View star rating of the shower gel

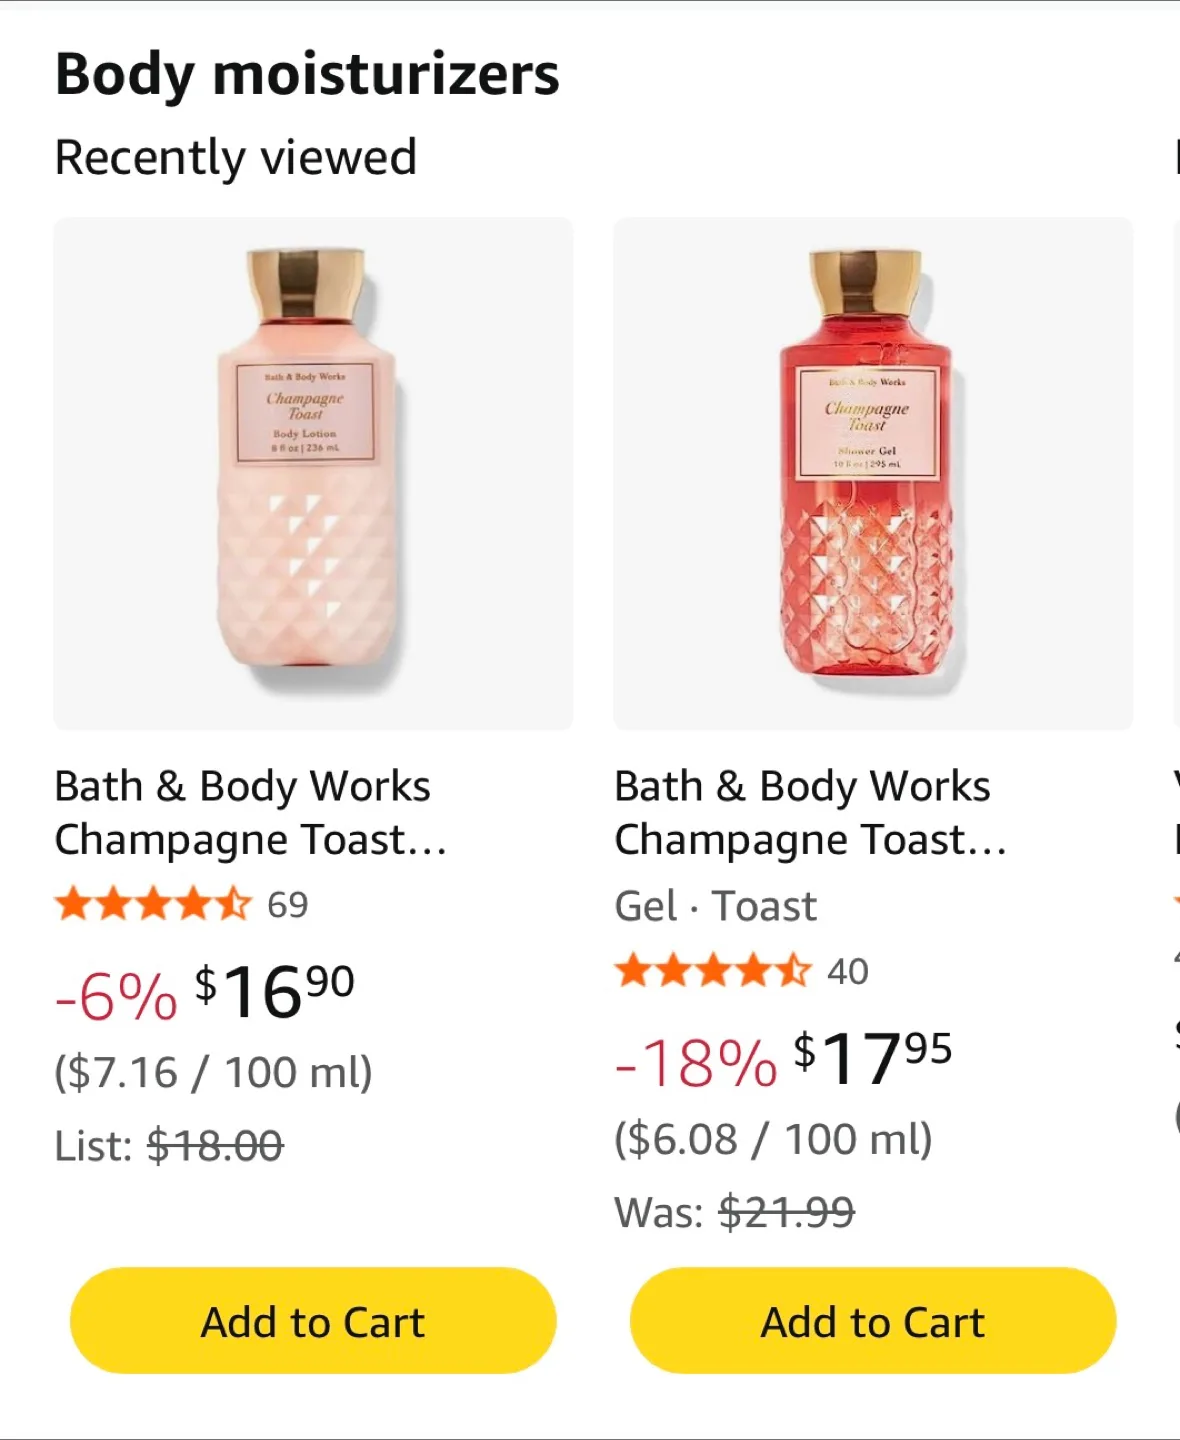[713, 971]
